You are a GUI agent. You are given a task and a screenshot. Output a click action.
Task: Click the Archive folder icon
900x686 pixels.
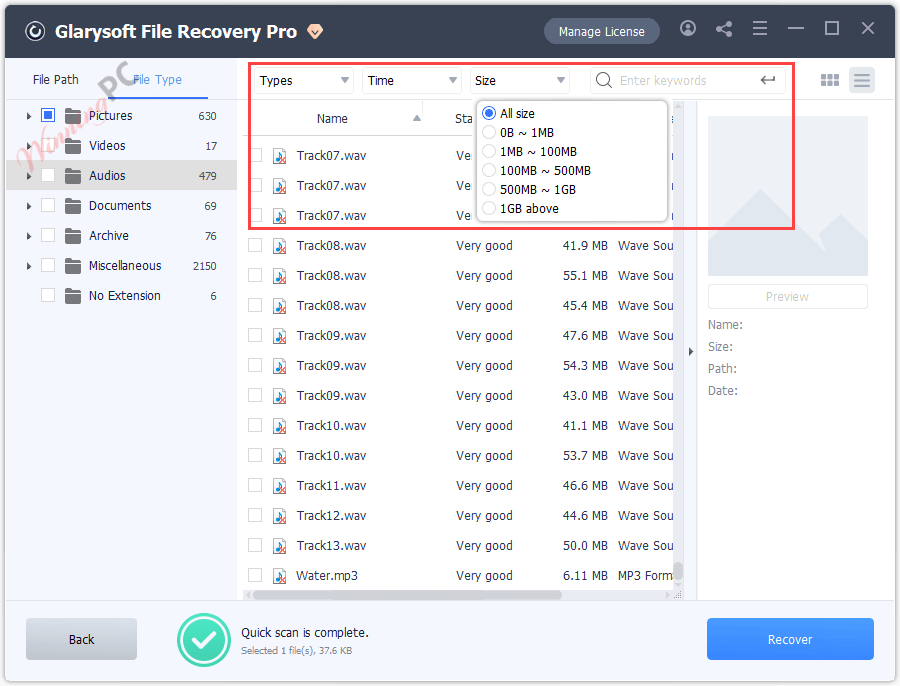coord(73,235)
